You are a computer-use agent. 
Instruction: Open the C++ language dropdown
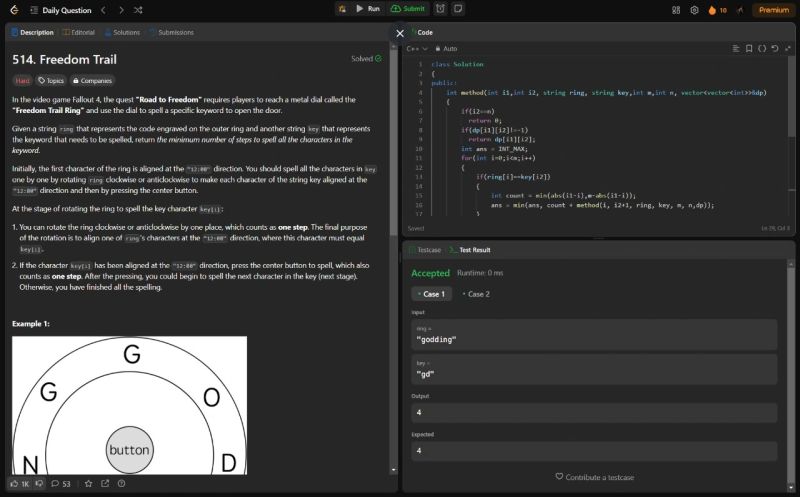417,48
